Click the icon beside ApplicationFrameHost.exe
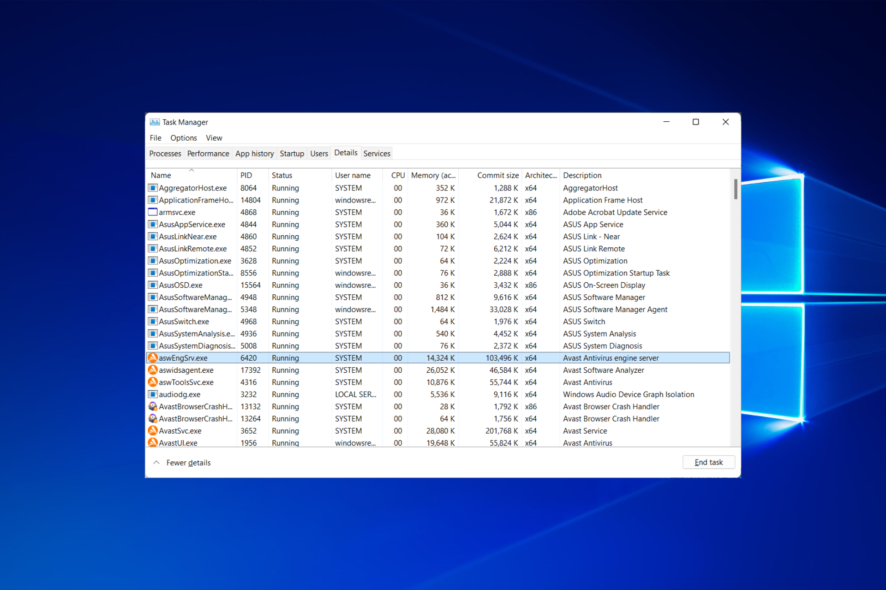This screenshot has height=590, width=886. (152, 200)
